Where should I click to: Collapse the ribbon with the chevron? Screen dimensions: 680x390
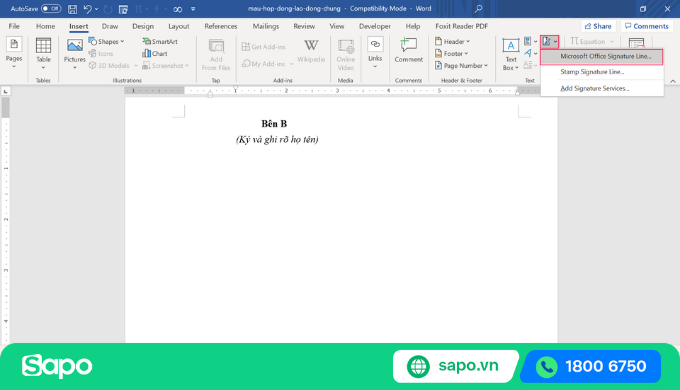673,81
